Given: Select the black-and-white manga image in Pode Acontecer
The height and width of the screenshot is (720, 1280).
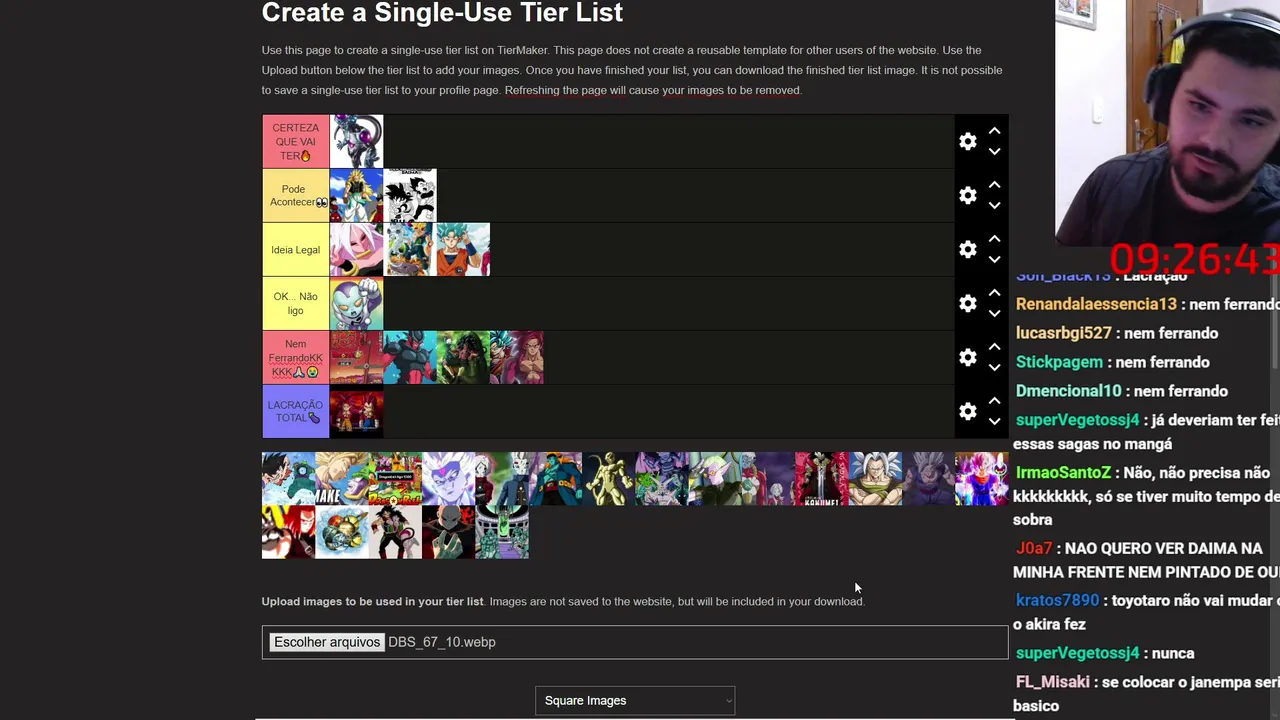Looking at the screenshot, I should 410,196.
